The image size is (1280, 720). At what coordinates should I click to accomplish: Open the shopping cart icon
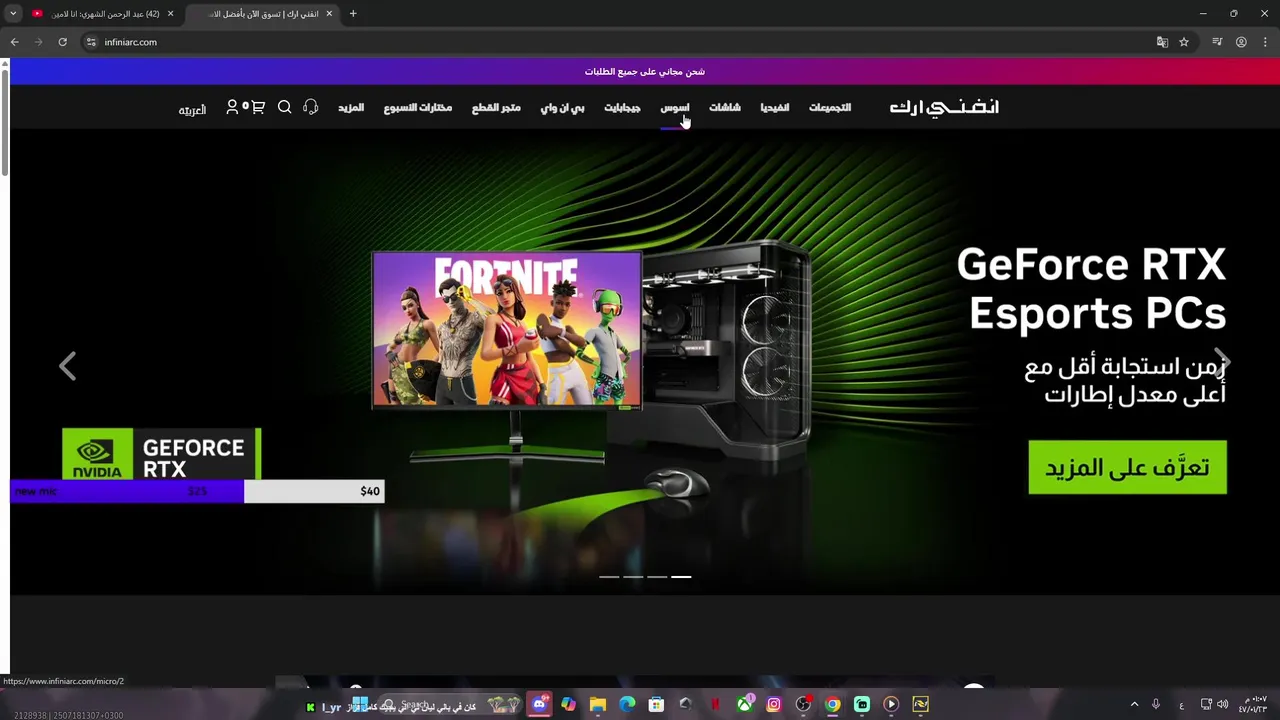258,107
